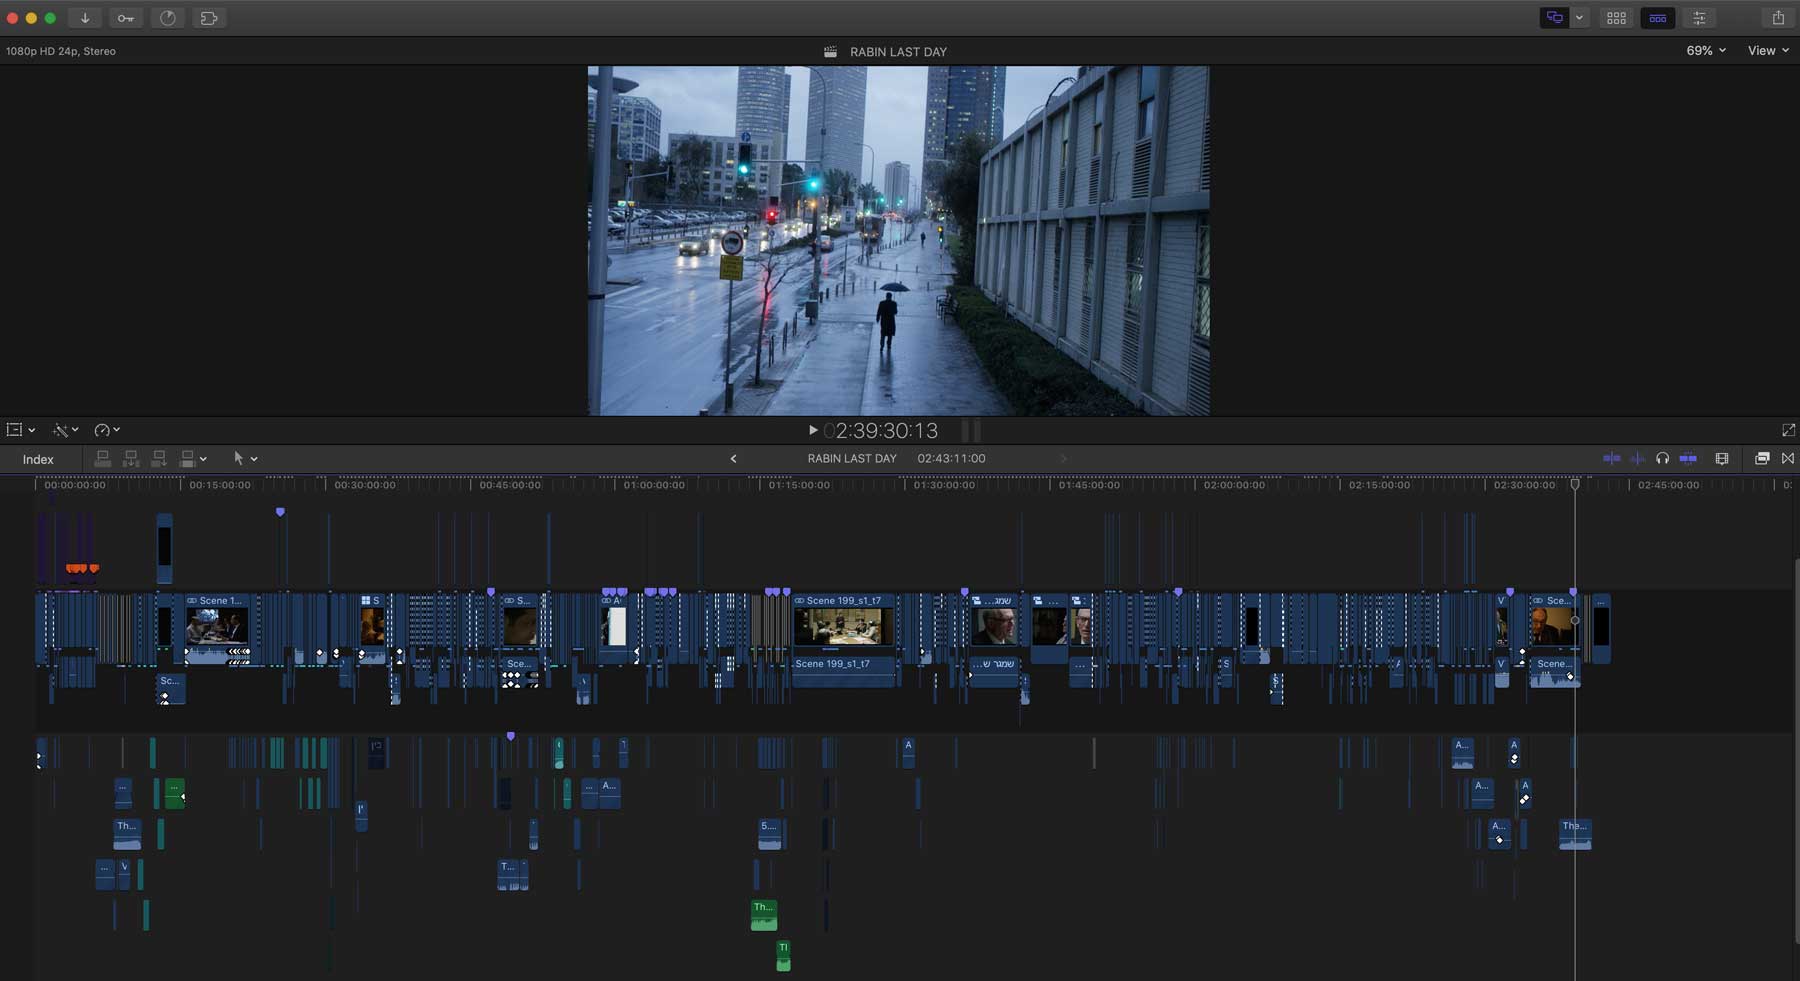Open the Transitions browser icon

click(x=1788, y=459)
